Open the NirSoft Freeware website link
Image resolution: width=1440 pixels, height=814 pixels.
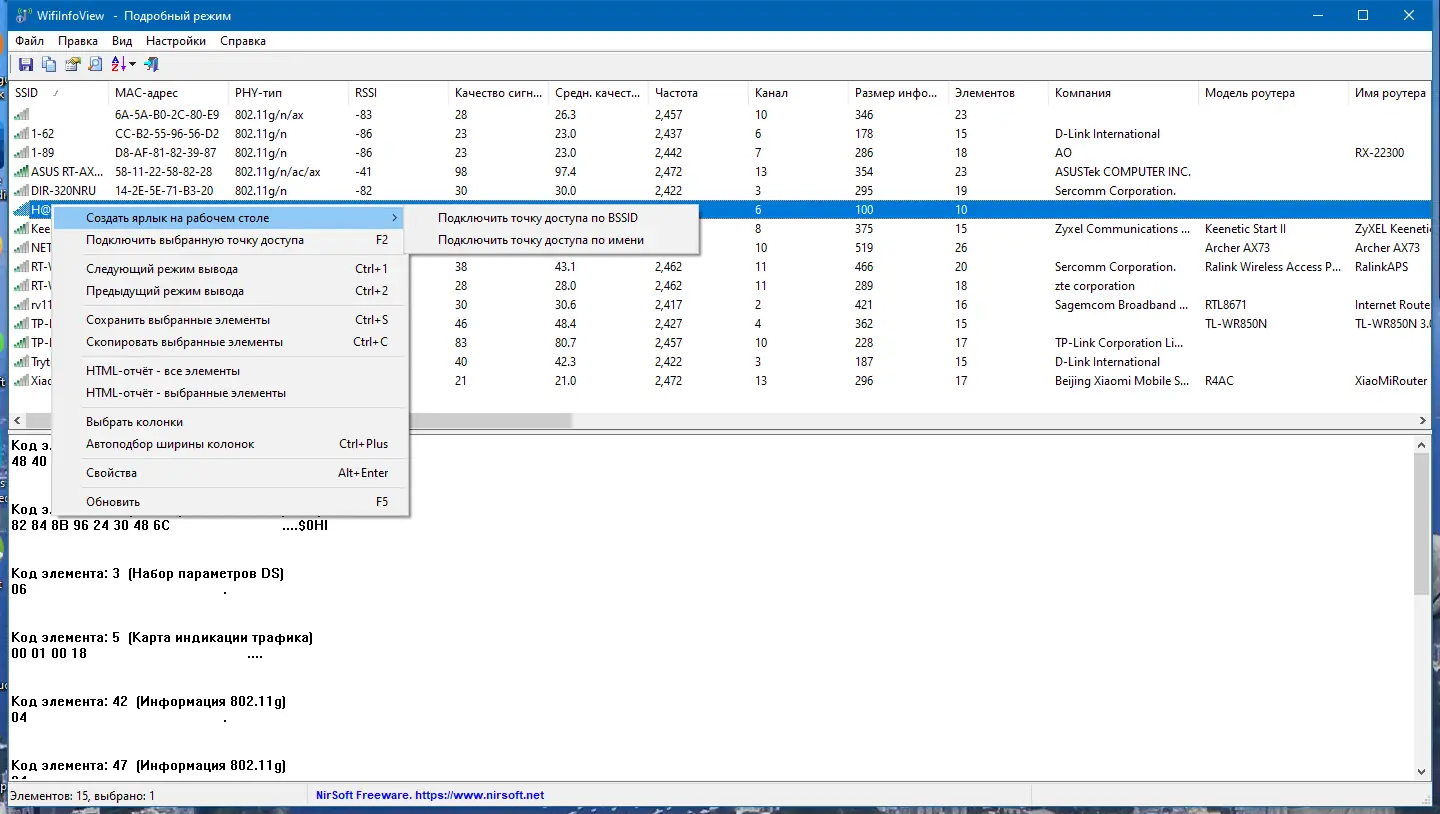[430, 796]
